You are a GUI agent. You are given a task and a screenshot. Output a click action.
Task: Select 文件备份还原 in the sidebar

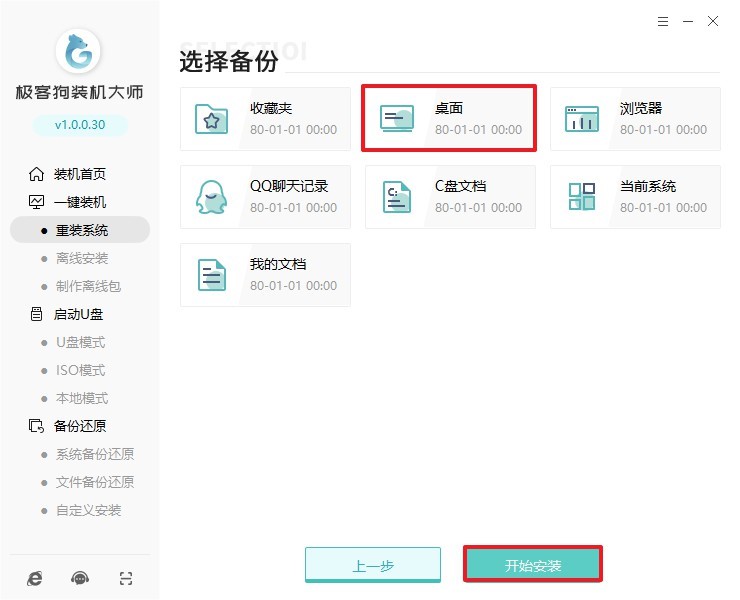click(x=95, y=482)
